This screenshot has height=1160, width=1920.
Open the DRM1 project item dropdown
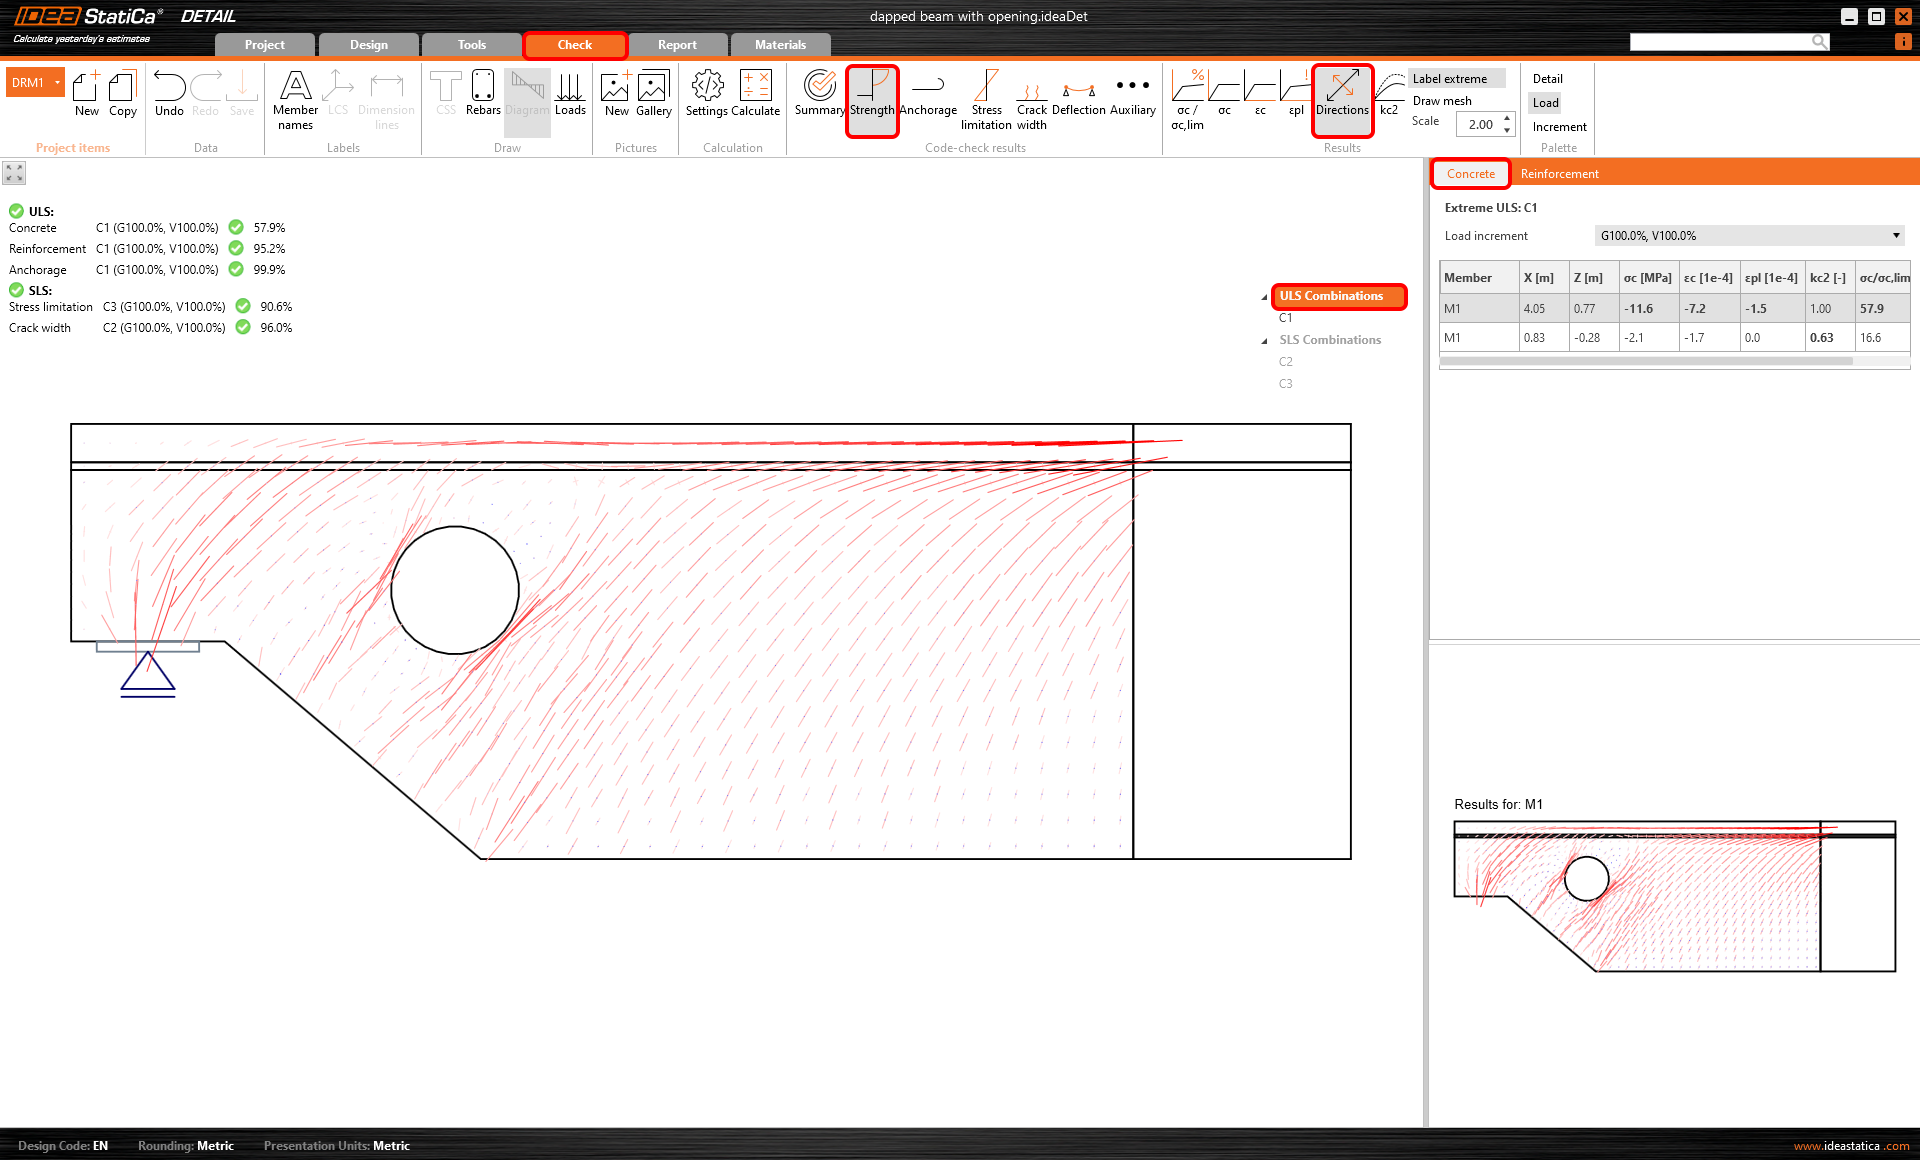coord(58,83)
